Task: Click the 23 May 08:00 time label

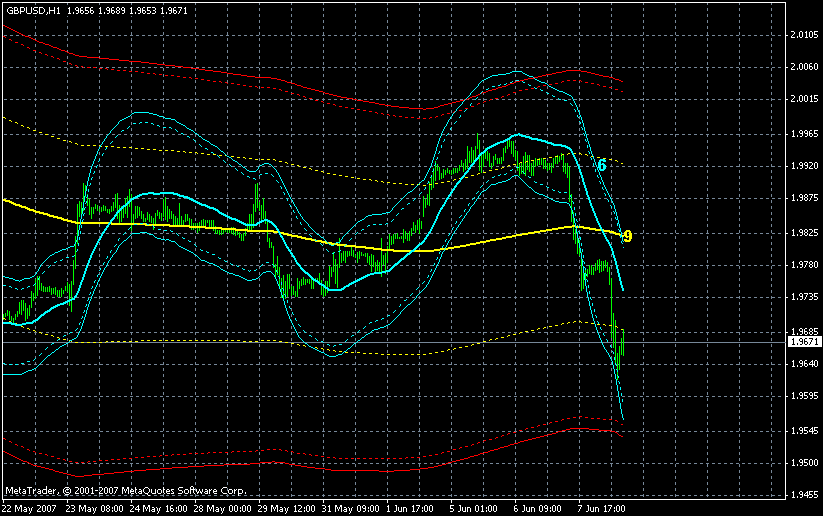Action: coord(94,509)
